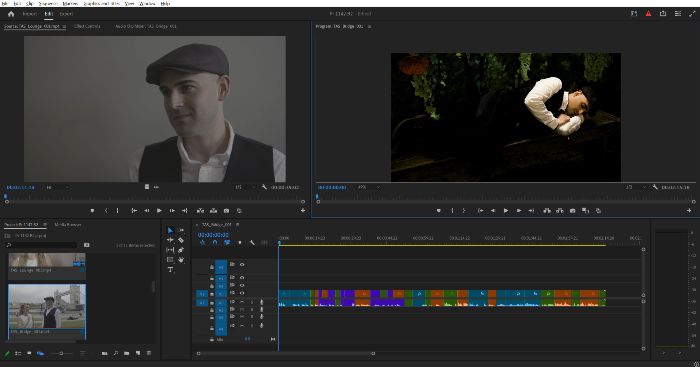Toggle visibility eye of top video track
The image size is (700, 367).
coord(242,264)
